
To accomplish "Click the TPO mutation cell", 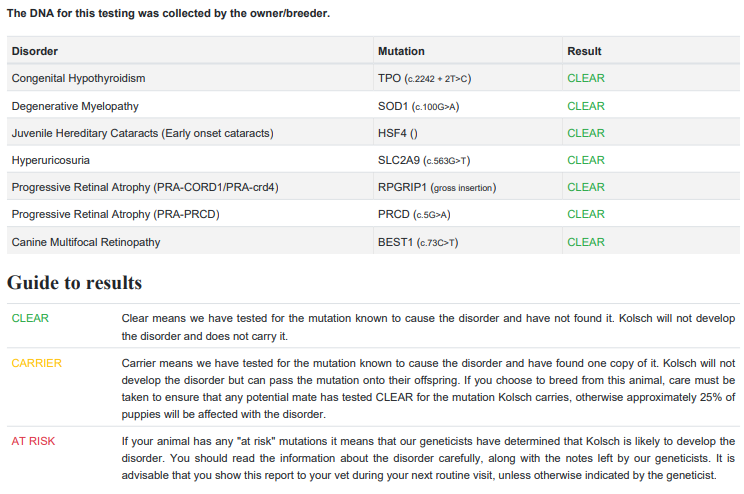I will click(424, 78).
